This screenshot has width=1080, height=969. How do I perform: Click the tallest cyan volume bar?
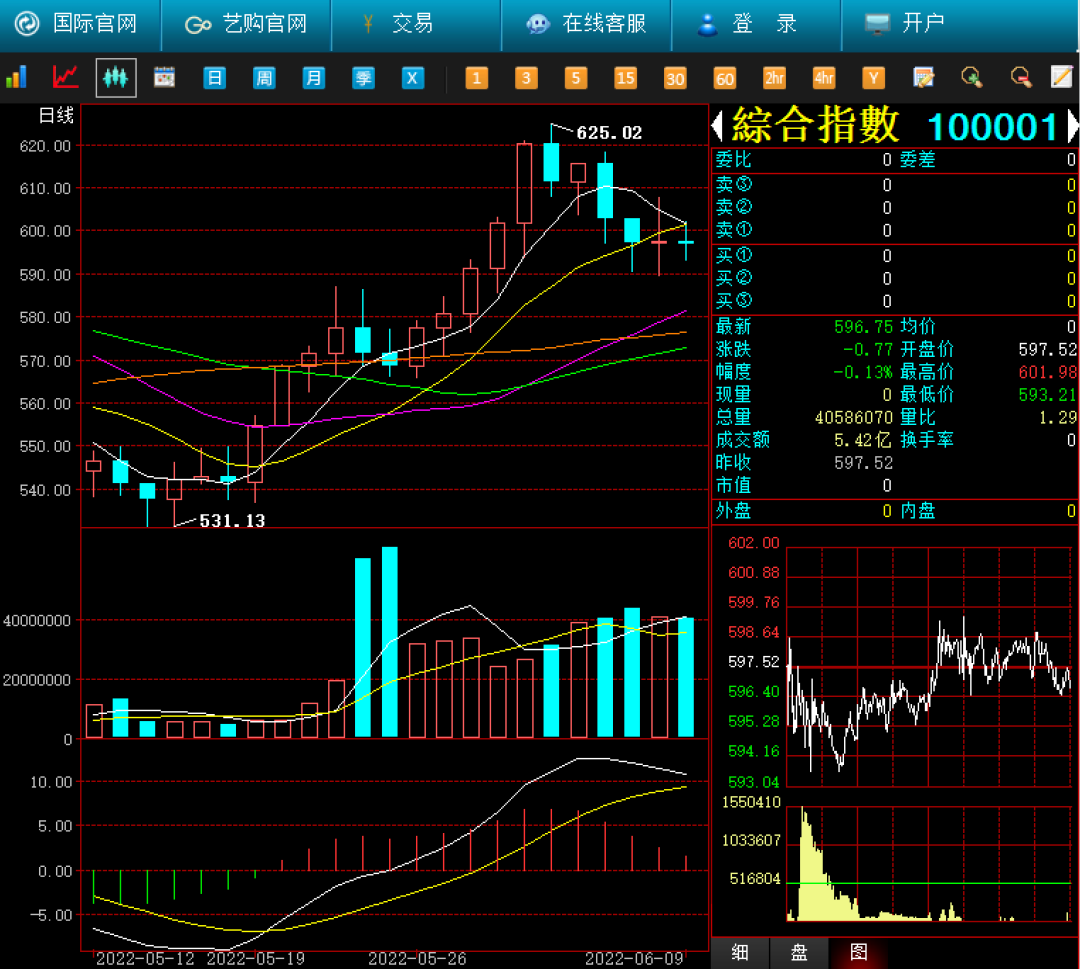coord(390,642)
